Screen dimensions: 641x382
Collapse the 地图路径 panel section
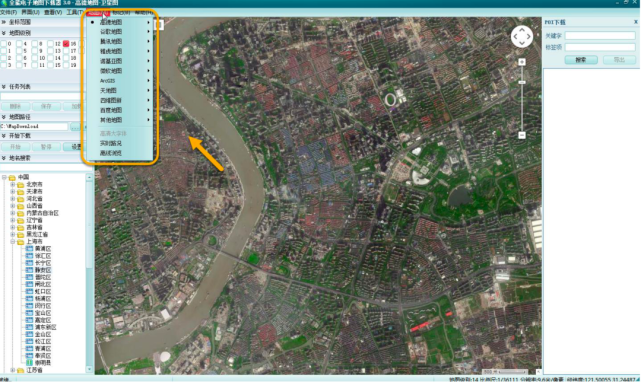point(4,117)
